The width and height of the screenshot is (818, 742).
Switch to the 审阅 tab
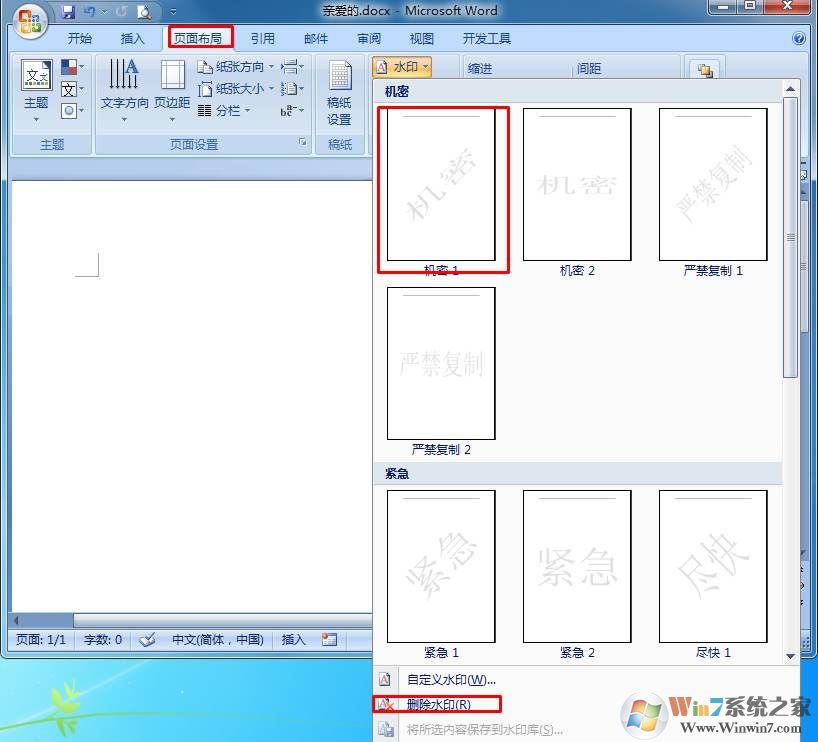369,39
